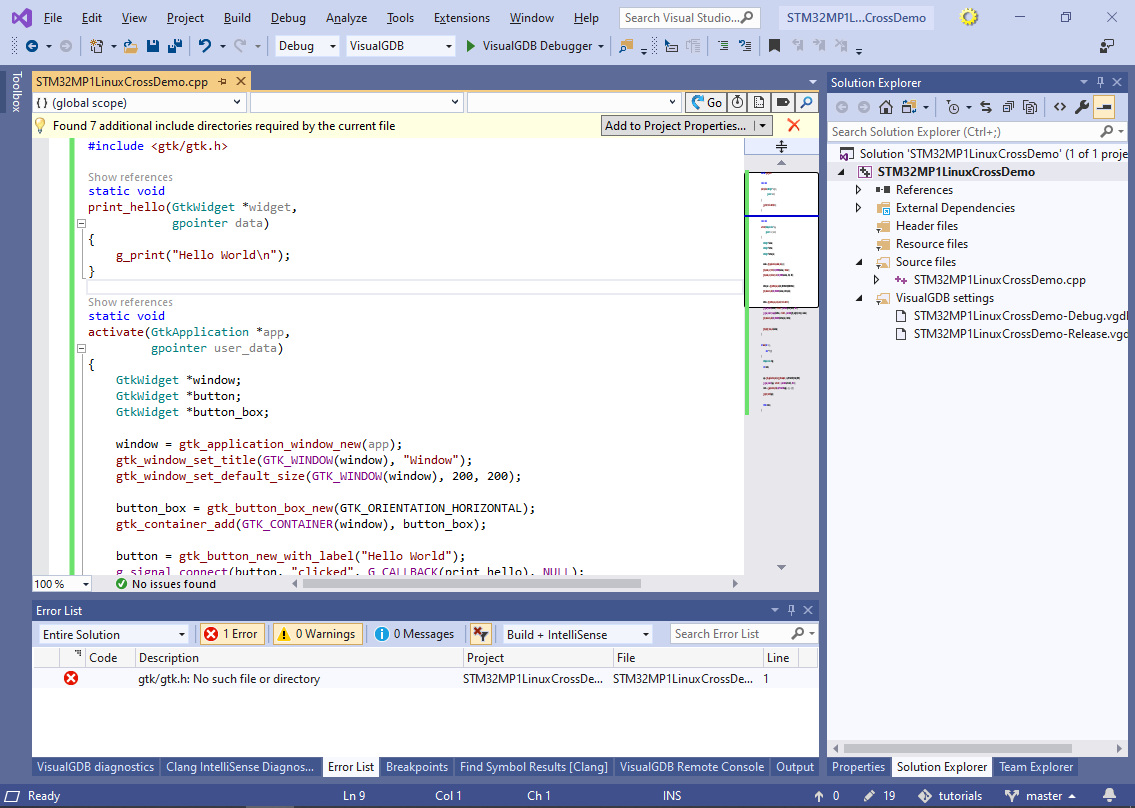Open dropdown arrow beside Add to Project Properties
This screenshot has height=808, width=1135.
(x=762, y=125)
